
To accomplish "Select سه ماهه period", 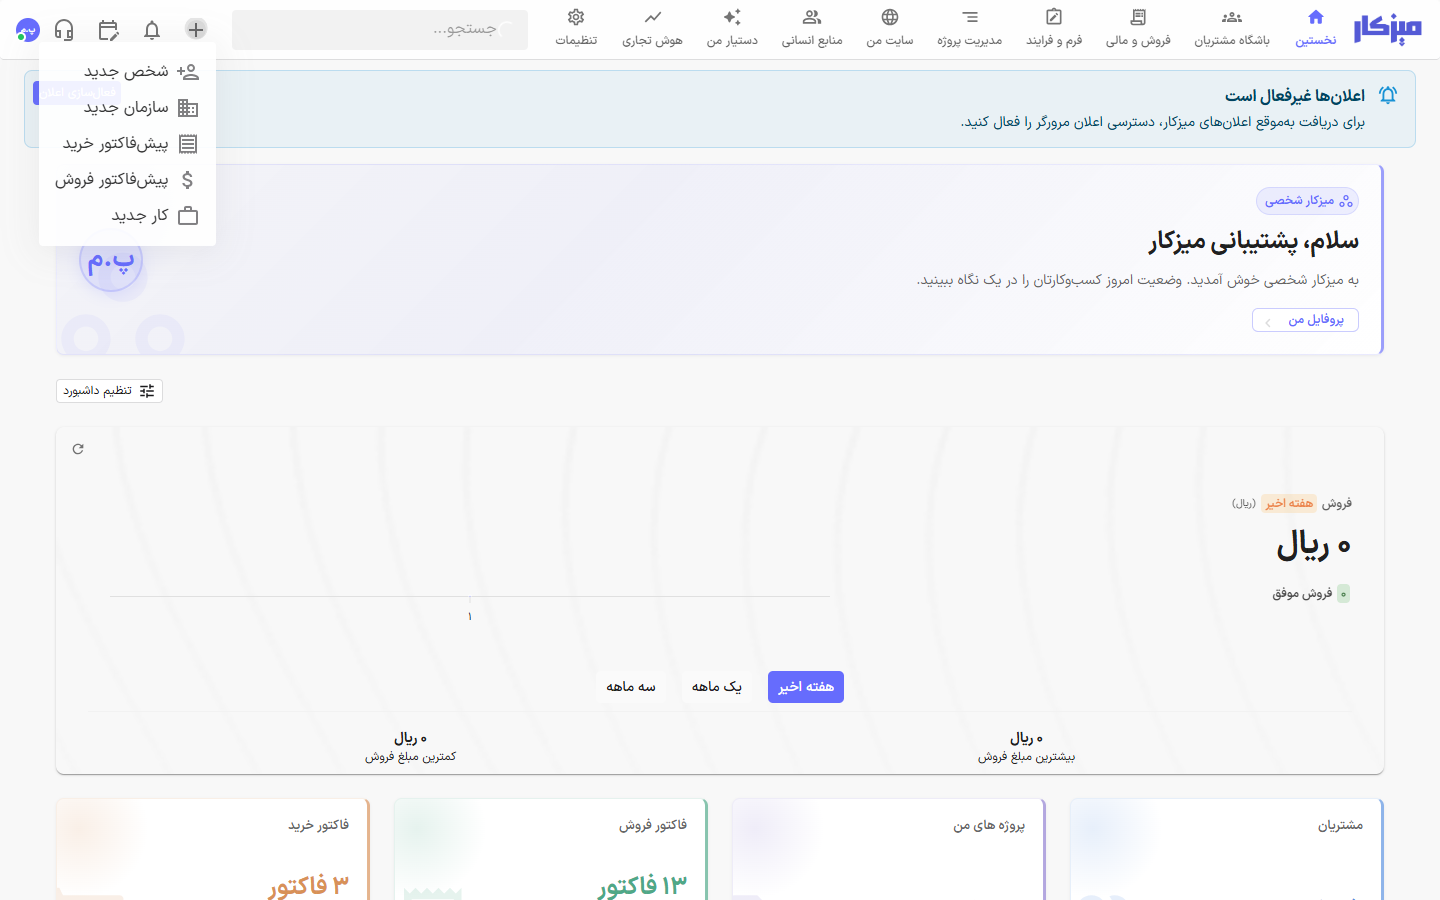I will coord(631,687).
